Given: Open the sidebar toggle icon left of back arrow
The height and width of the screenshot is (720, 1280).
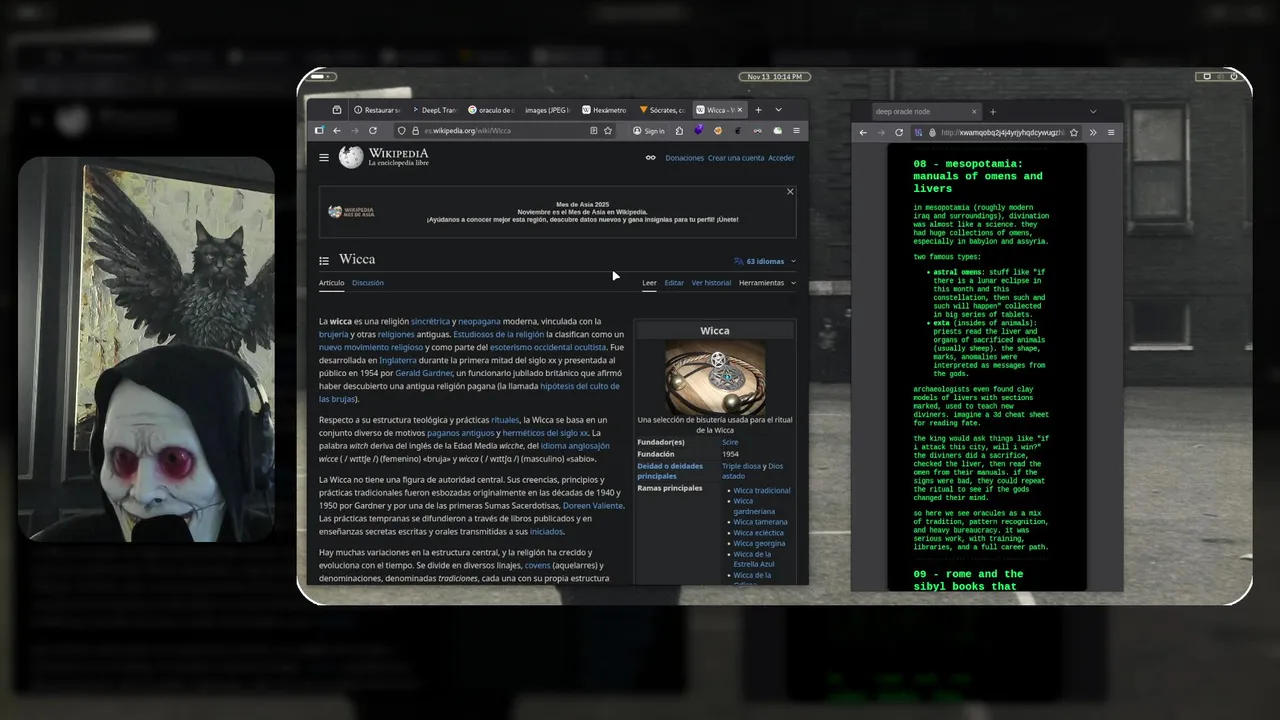Looking at the screenshot, I should pos(319,131).
